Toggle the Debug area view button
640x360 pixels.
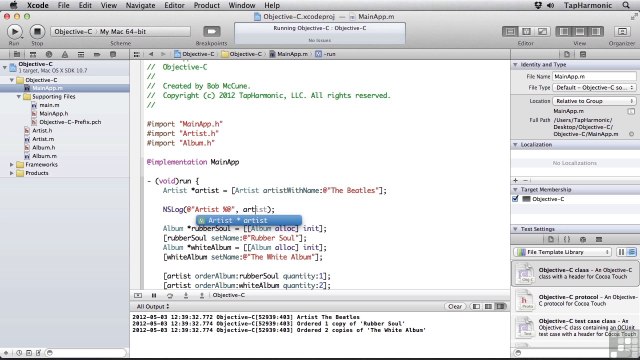click(x=580, y=31)
